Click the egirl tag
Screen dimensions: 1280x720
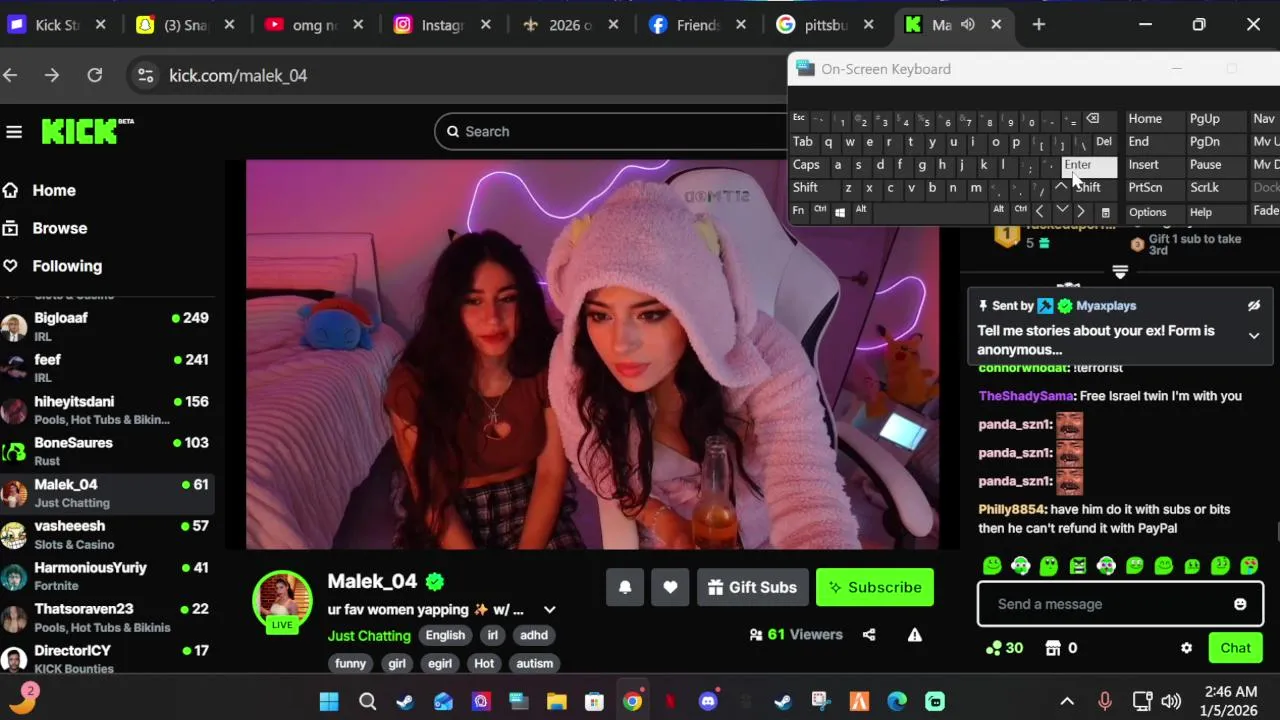tap(440, 663)
